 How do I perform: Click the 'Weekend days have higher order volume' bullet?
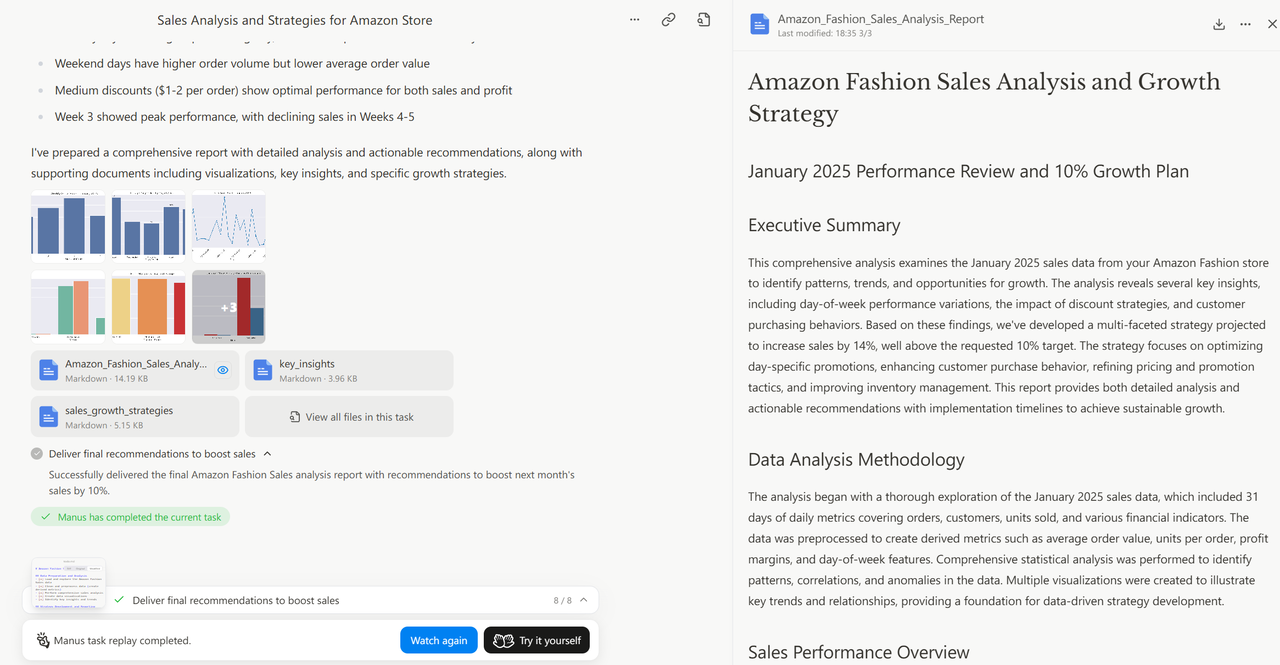pos(242,63)
